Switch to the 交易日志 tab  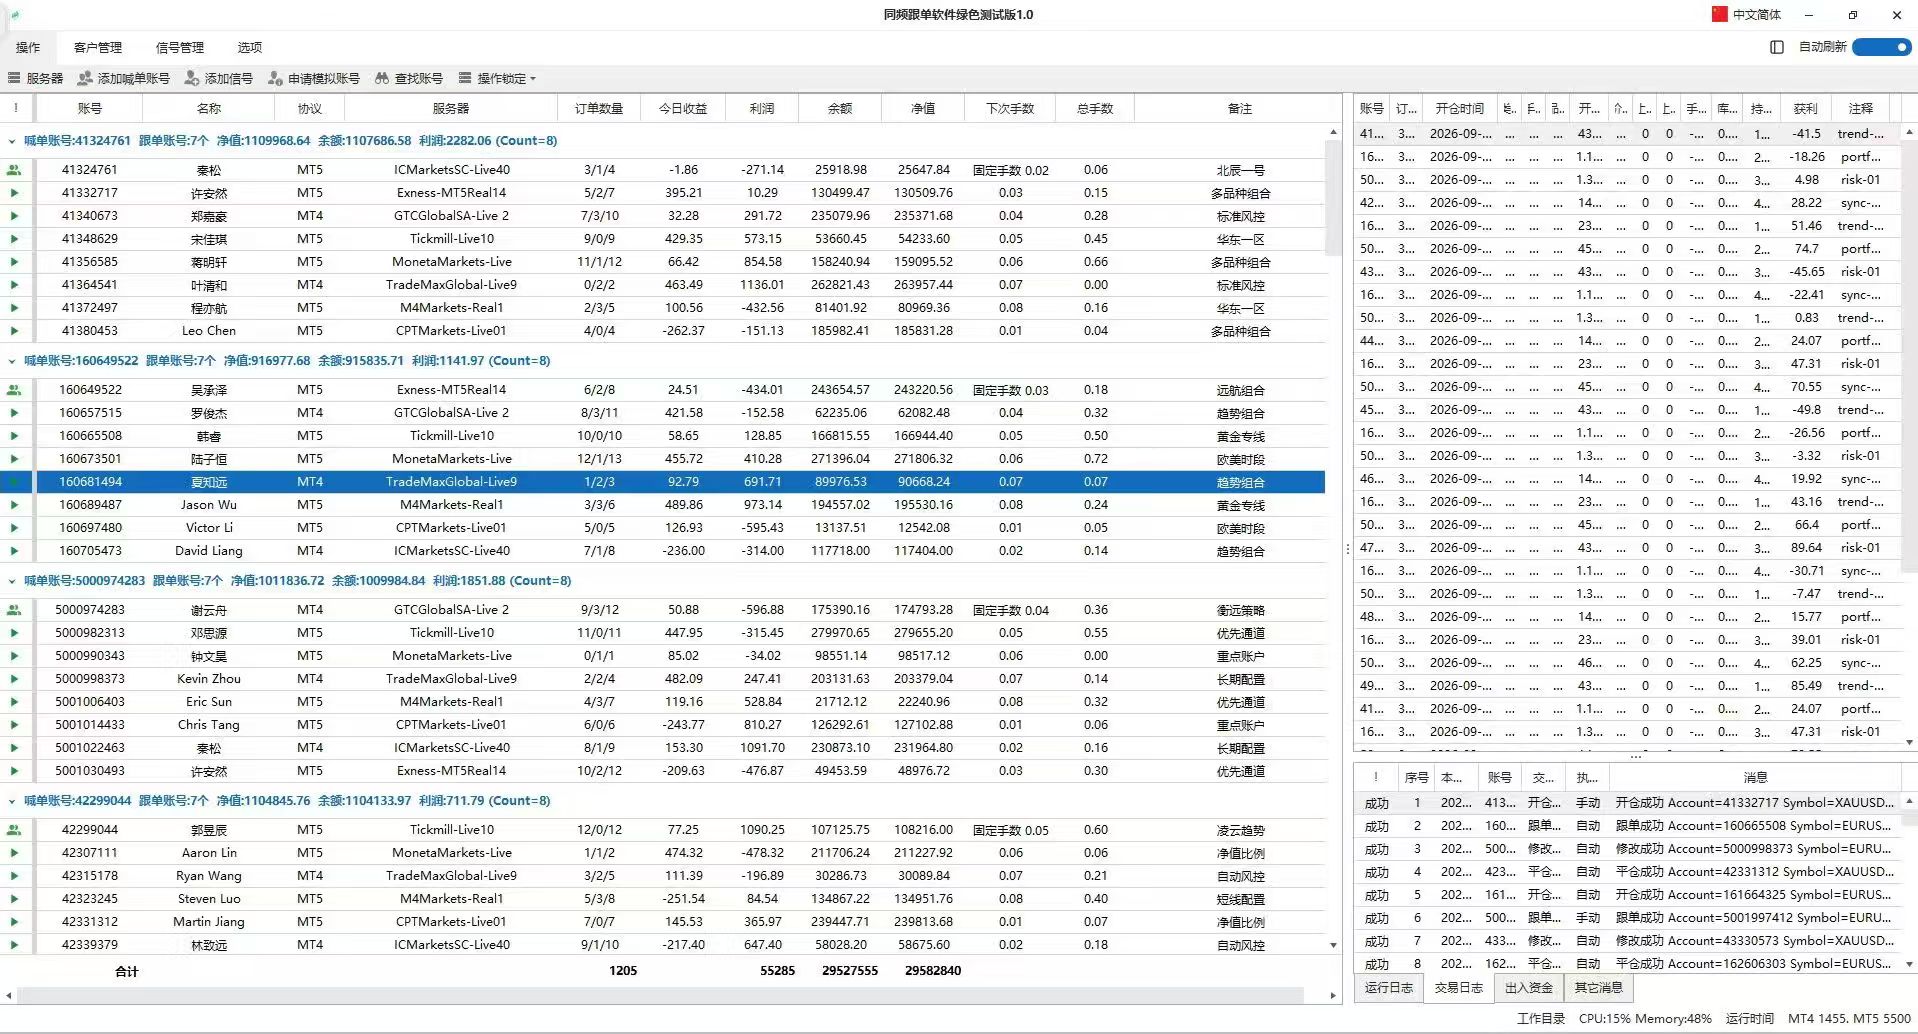point(1459,987)
